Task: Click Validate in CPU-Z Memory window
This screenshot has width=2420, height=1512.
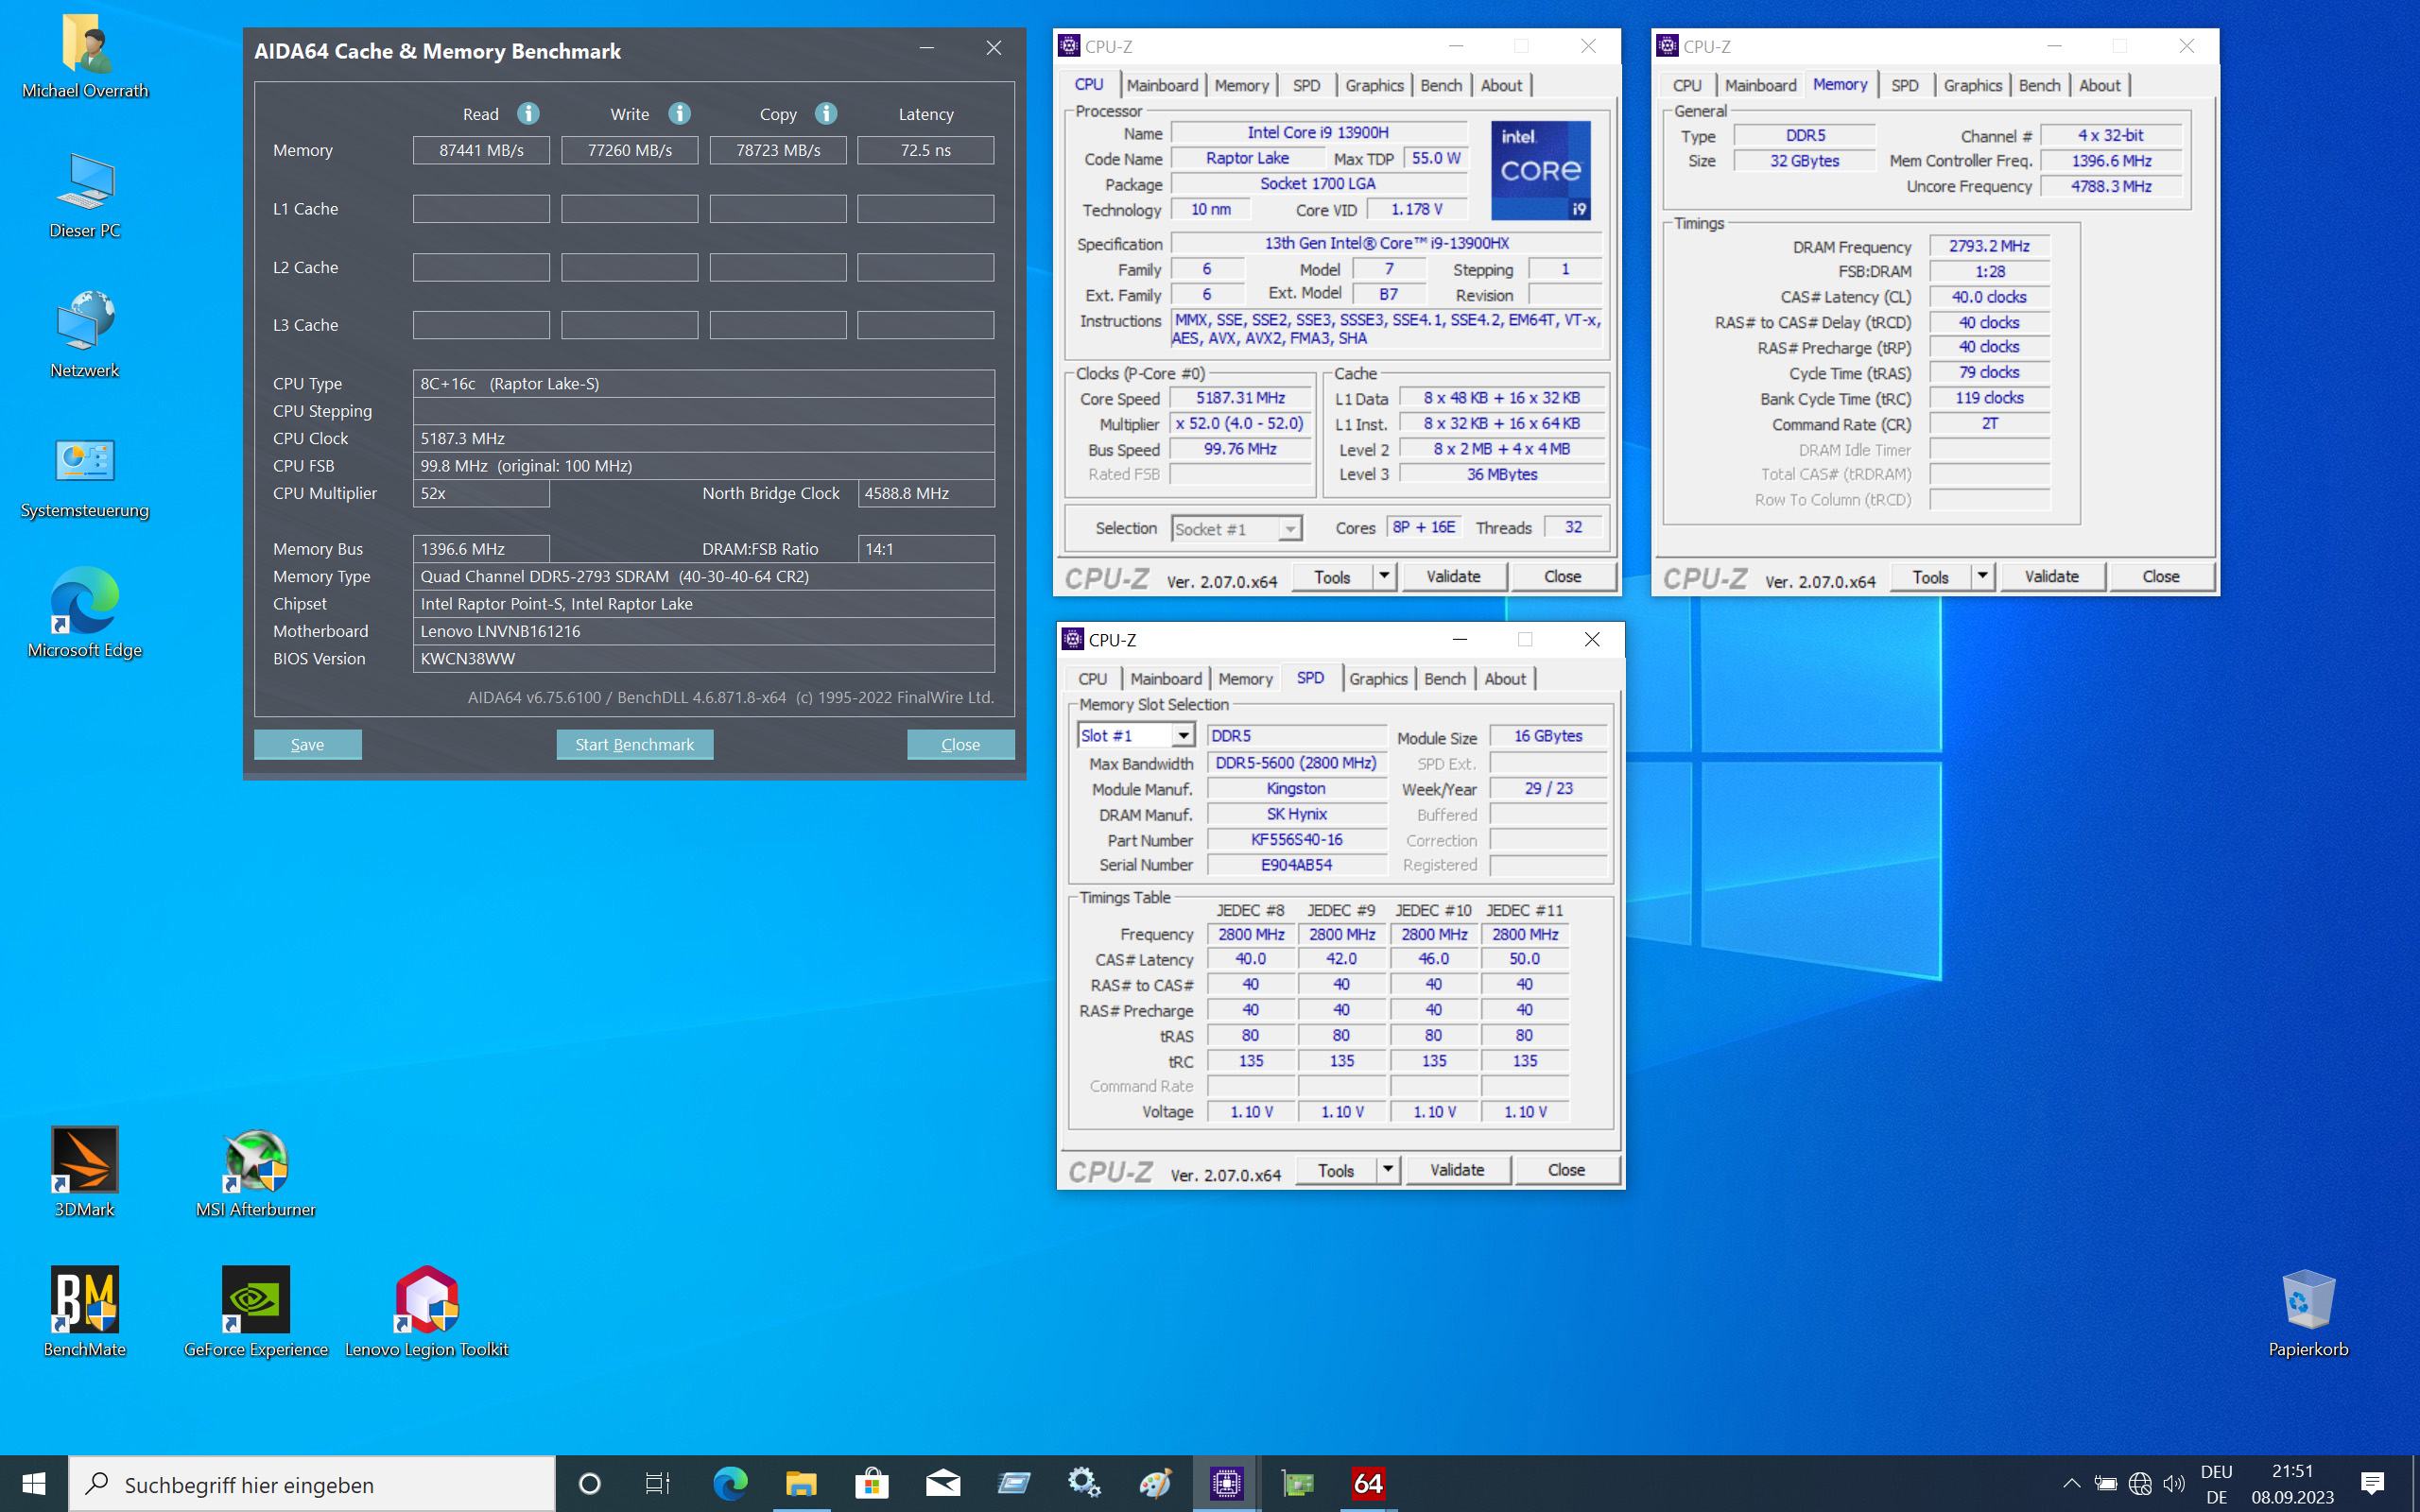Action: pyautogui.click(x=2051, y=577)
